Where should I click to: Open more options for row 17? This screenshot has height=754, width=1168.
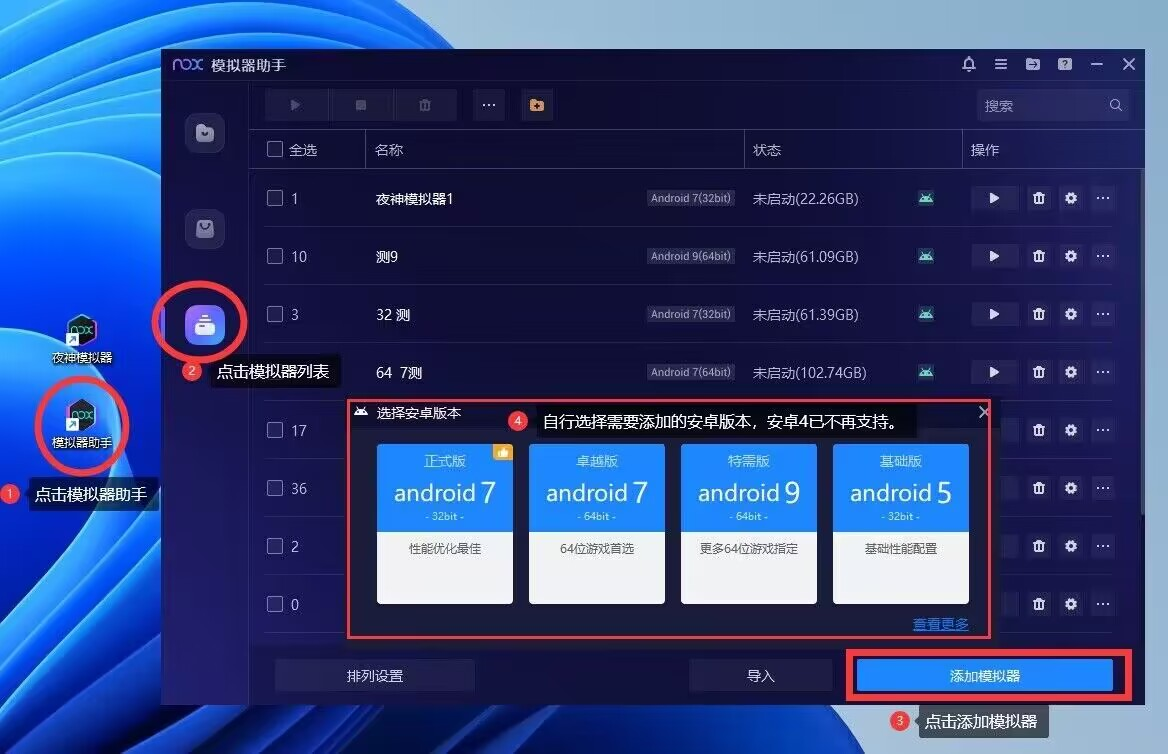pos(1103,430)
